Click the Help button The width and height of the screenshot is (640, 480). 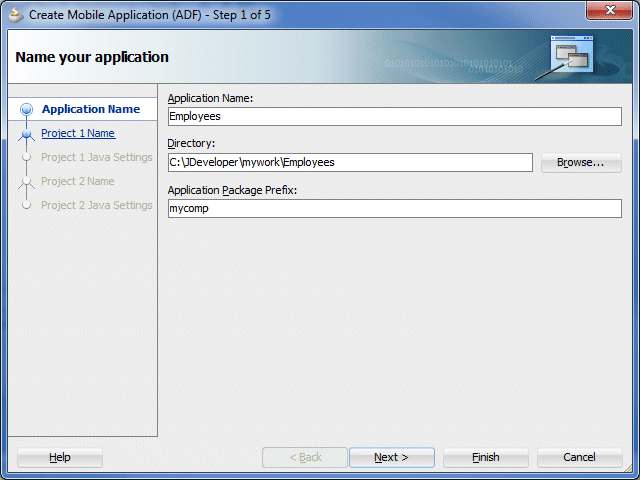[x=60, y=457]
